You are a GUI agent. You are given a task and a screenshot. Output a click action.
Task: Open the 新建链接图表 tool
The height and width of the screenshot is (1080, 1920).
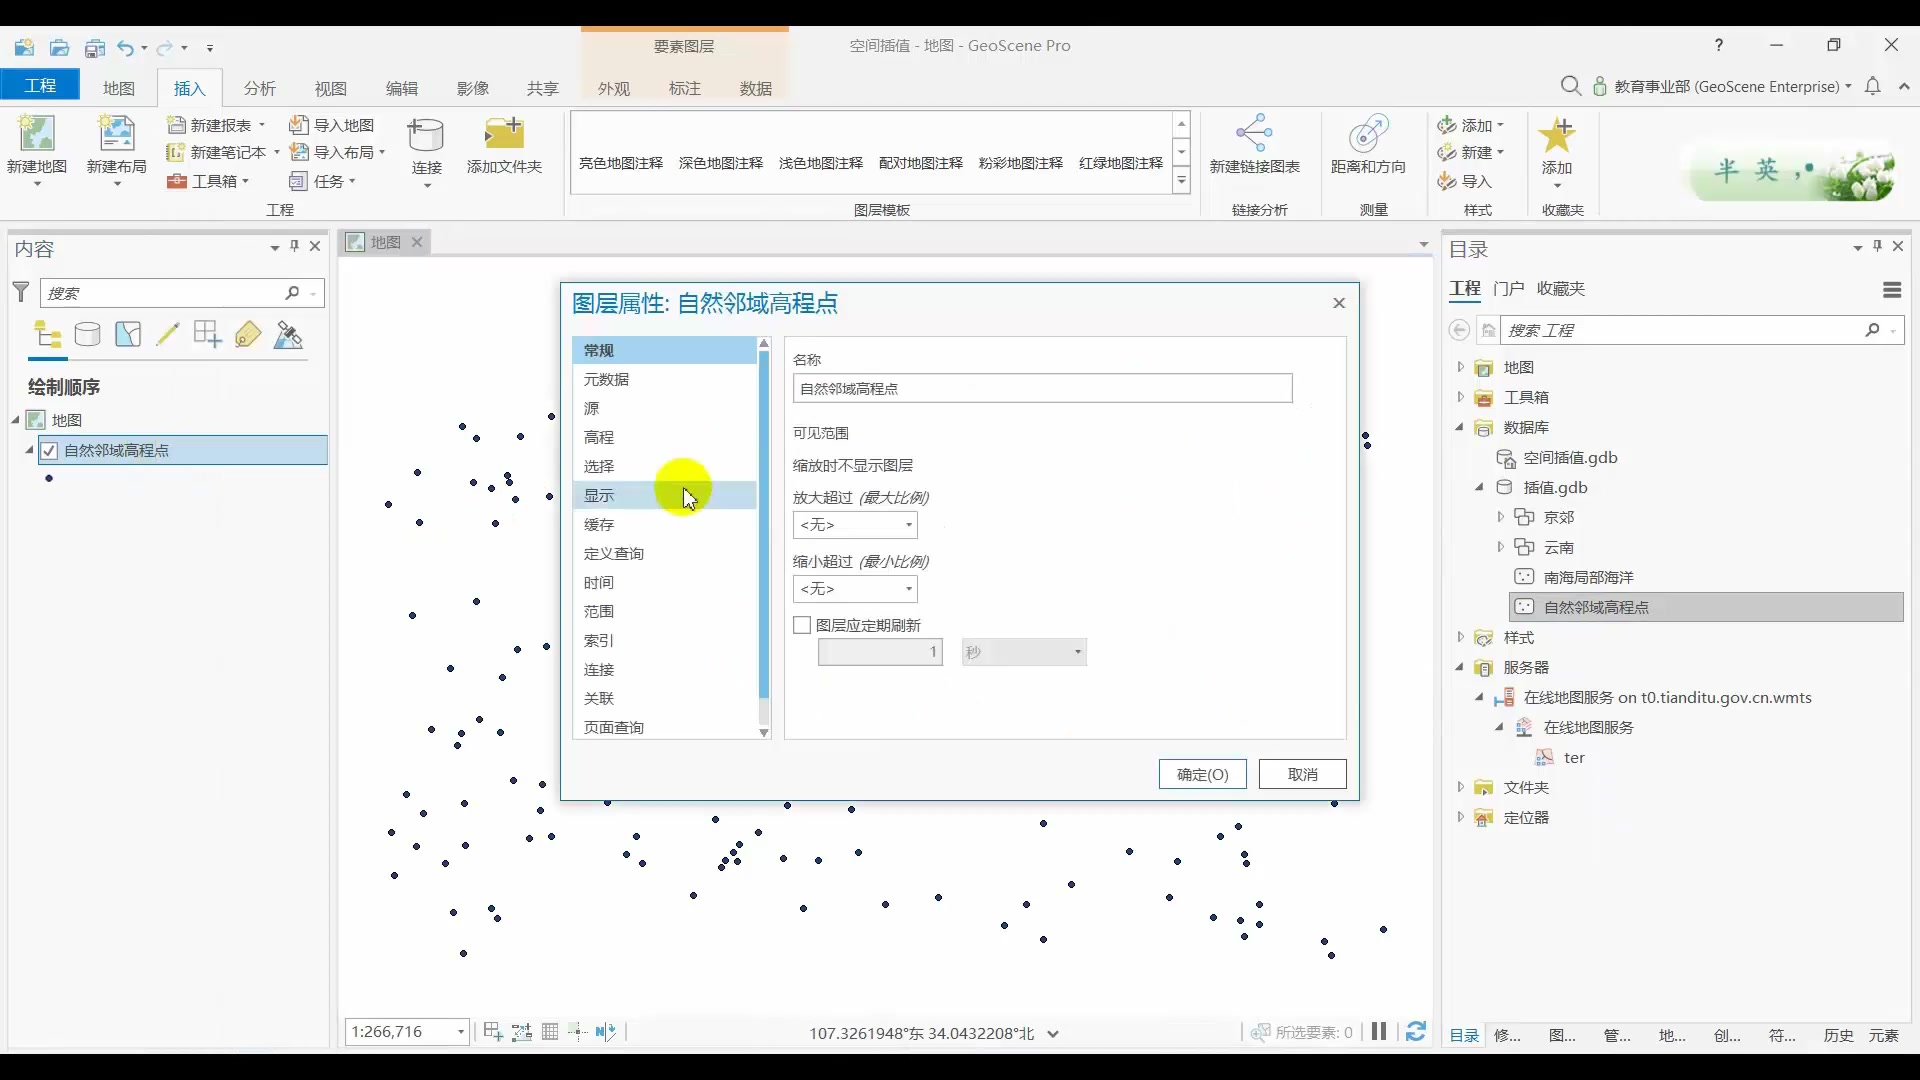click(x=1254, y=134)
